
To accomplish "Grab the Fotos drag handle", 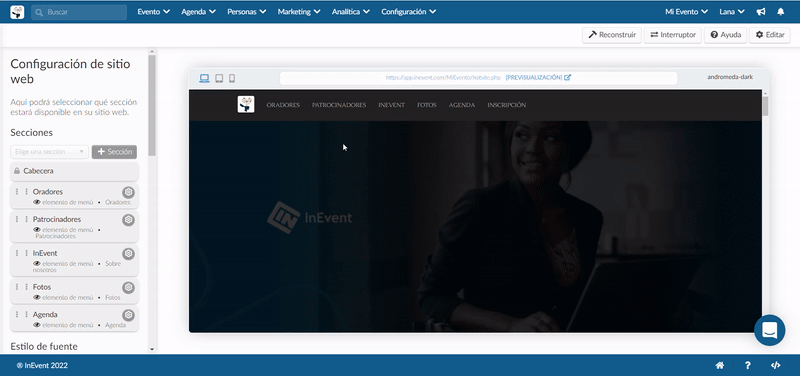I will click(x=21, y=287).
